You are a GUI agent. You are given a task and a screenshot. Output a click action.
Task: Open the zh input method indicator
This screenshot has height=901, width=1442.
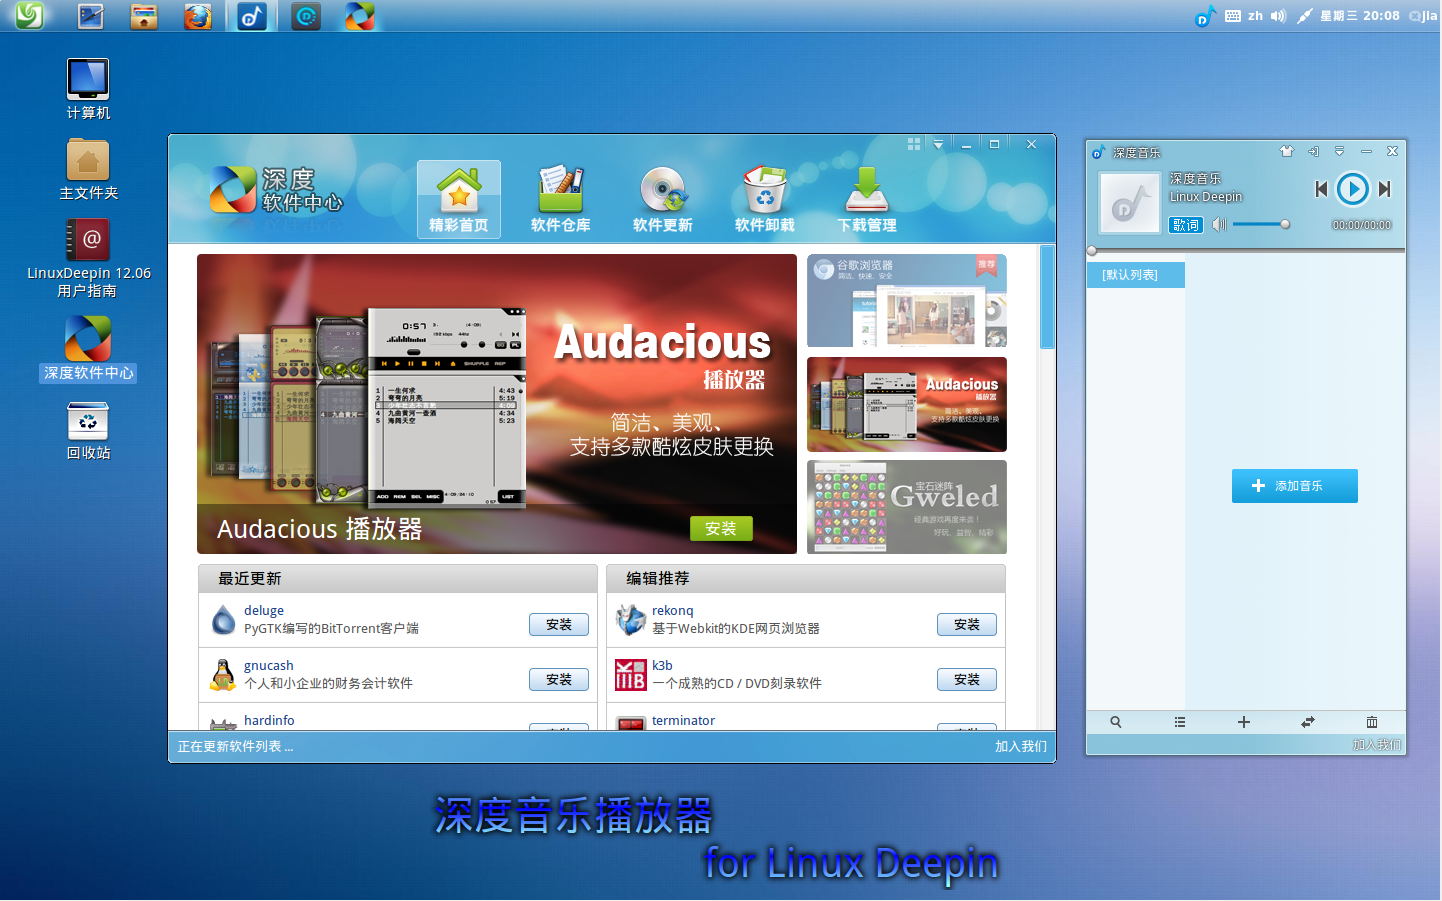point(1255,16)
